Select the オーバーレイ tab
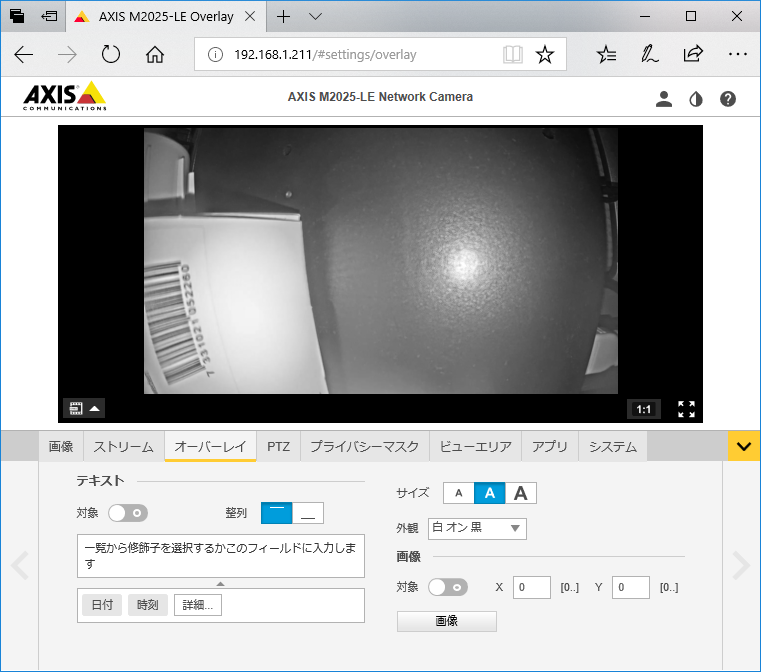This screenshot has width=761, height=672. point(210,446)
